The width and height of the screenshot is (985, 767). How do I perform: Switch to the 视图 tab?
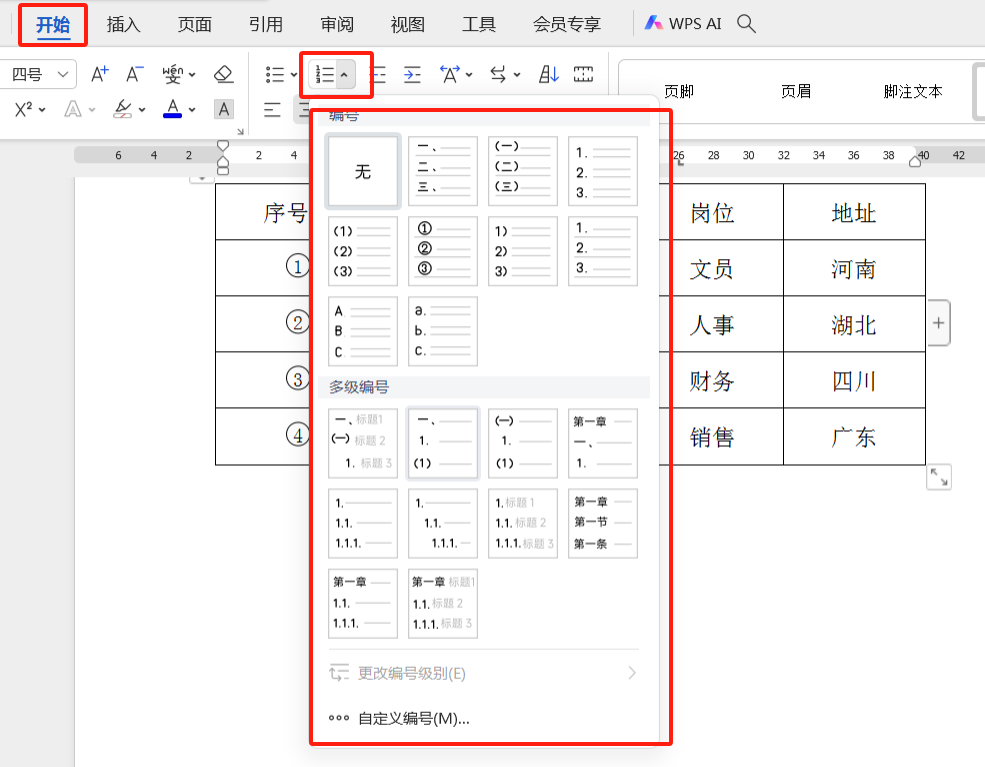pyautogui.click(x=408, y=24)
